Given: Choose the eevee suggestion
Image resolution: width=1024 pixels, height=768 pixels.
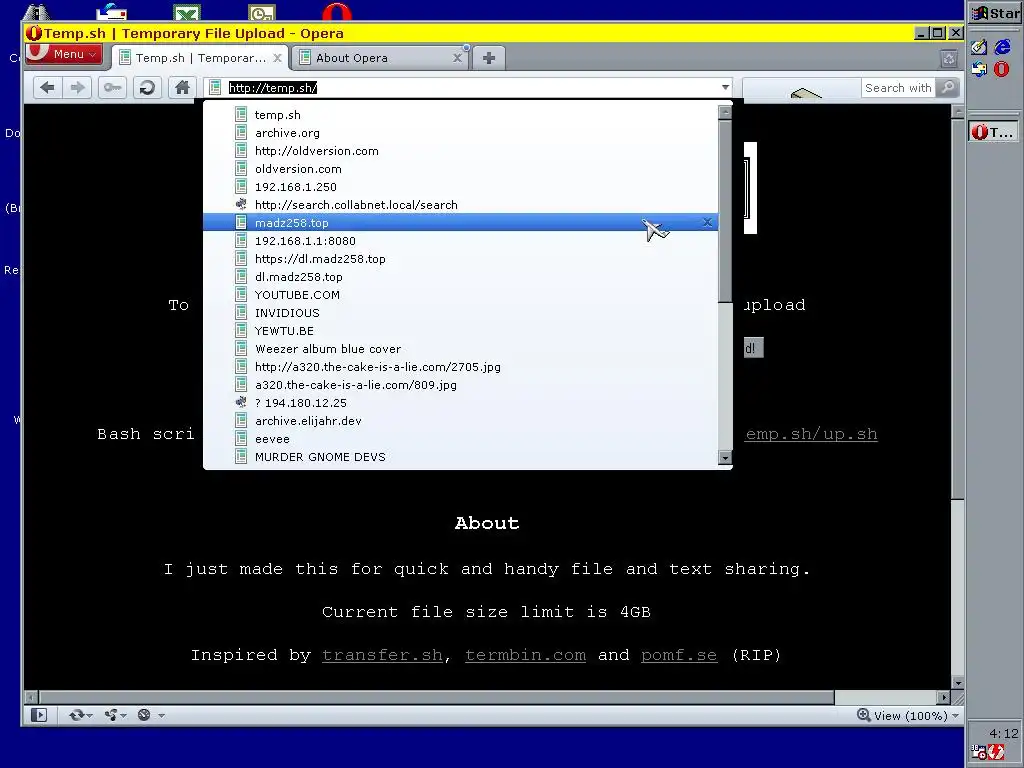Looking at the screenshot, I should pos(460,439).
